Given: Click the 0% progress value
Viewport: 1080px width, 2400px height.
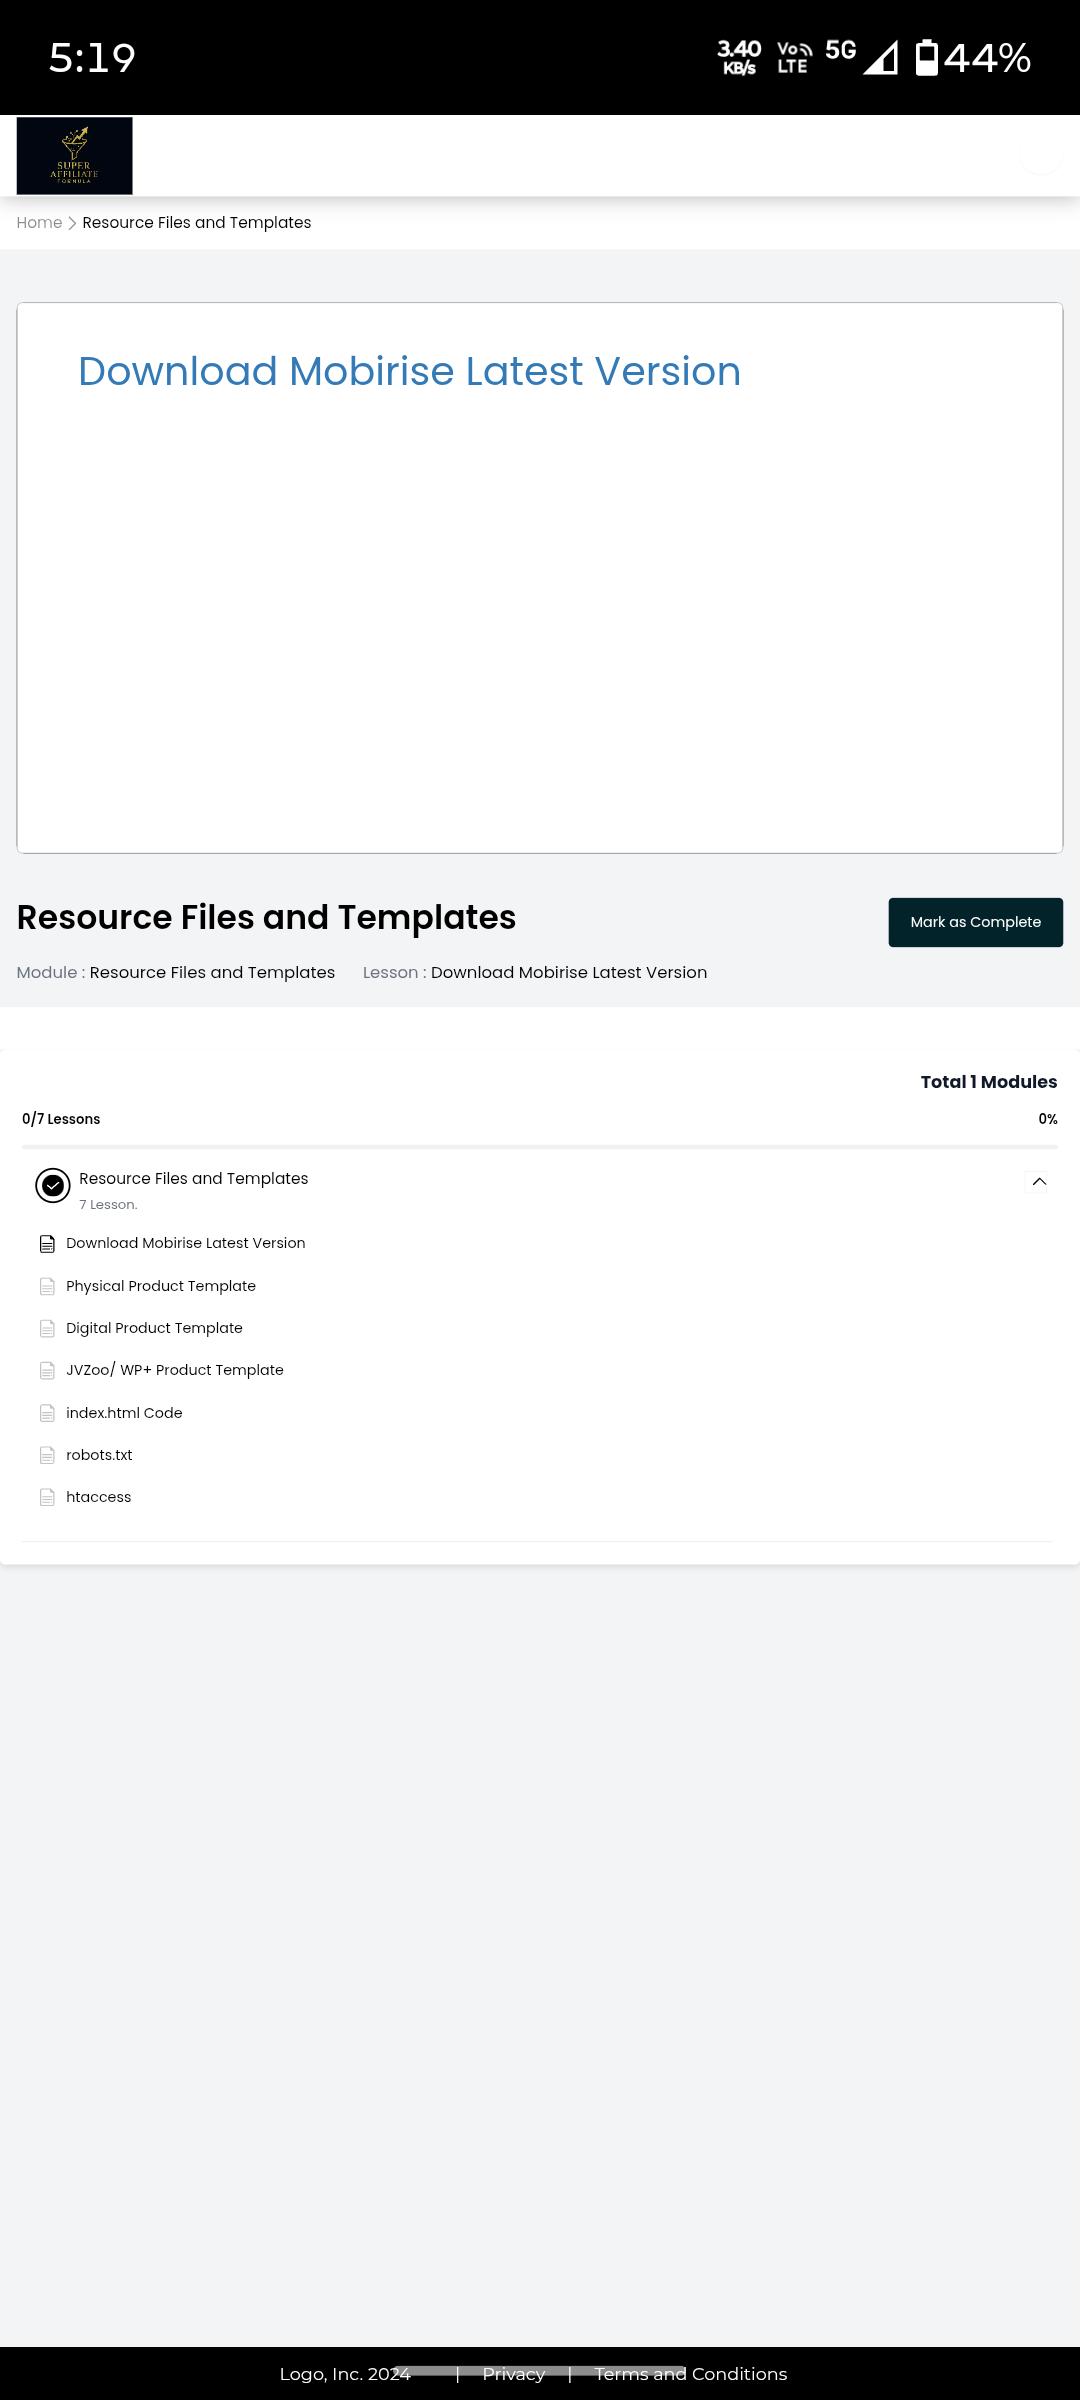Looking at the screenshot, I should pyautogui.click(x=1048, y=1119).
